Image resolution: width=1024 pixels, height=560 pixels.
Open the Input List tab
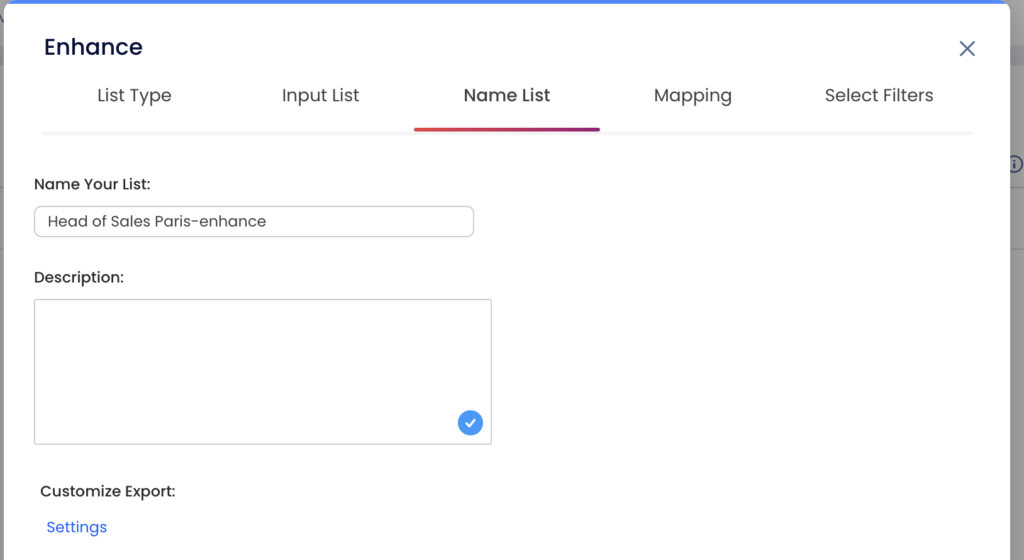click(x=320, y=95)
